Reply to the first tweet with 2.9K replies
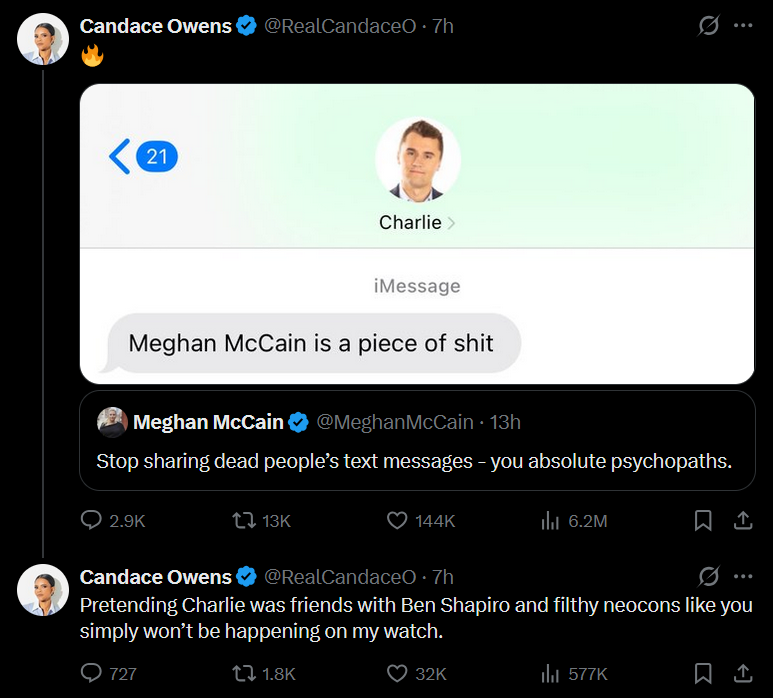 pyautogui.click(x=113, y=521)
